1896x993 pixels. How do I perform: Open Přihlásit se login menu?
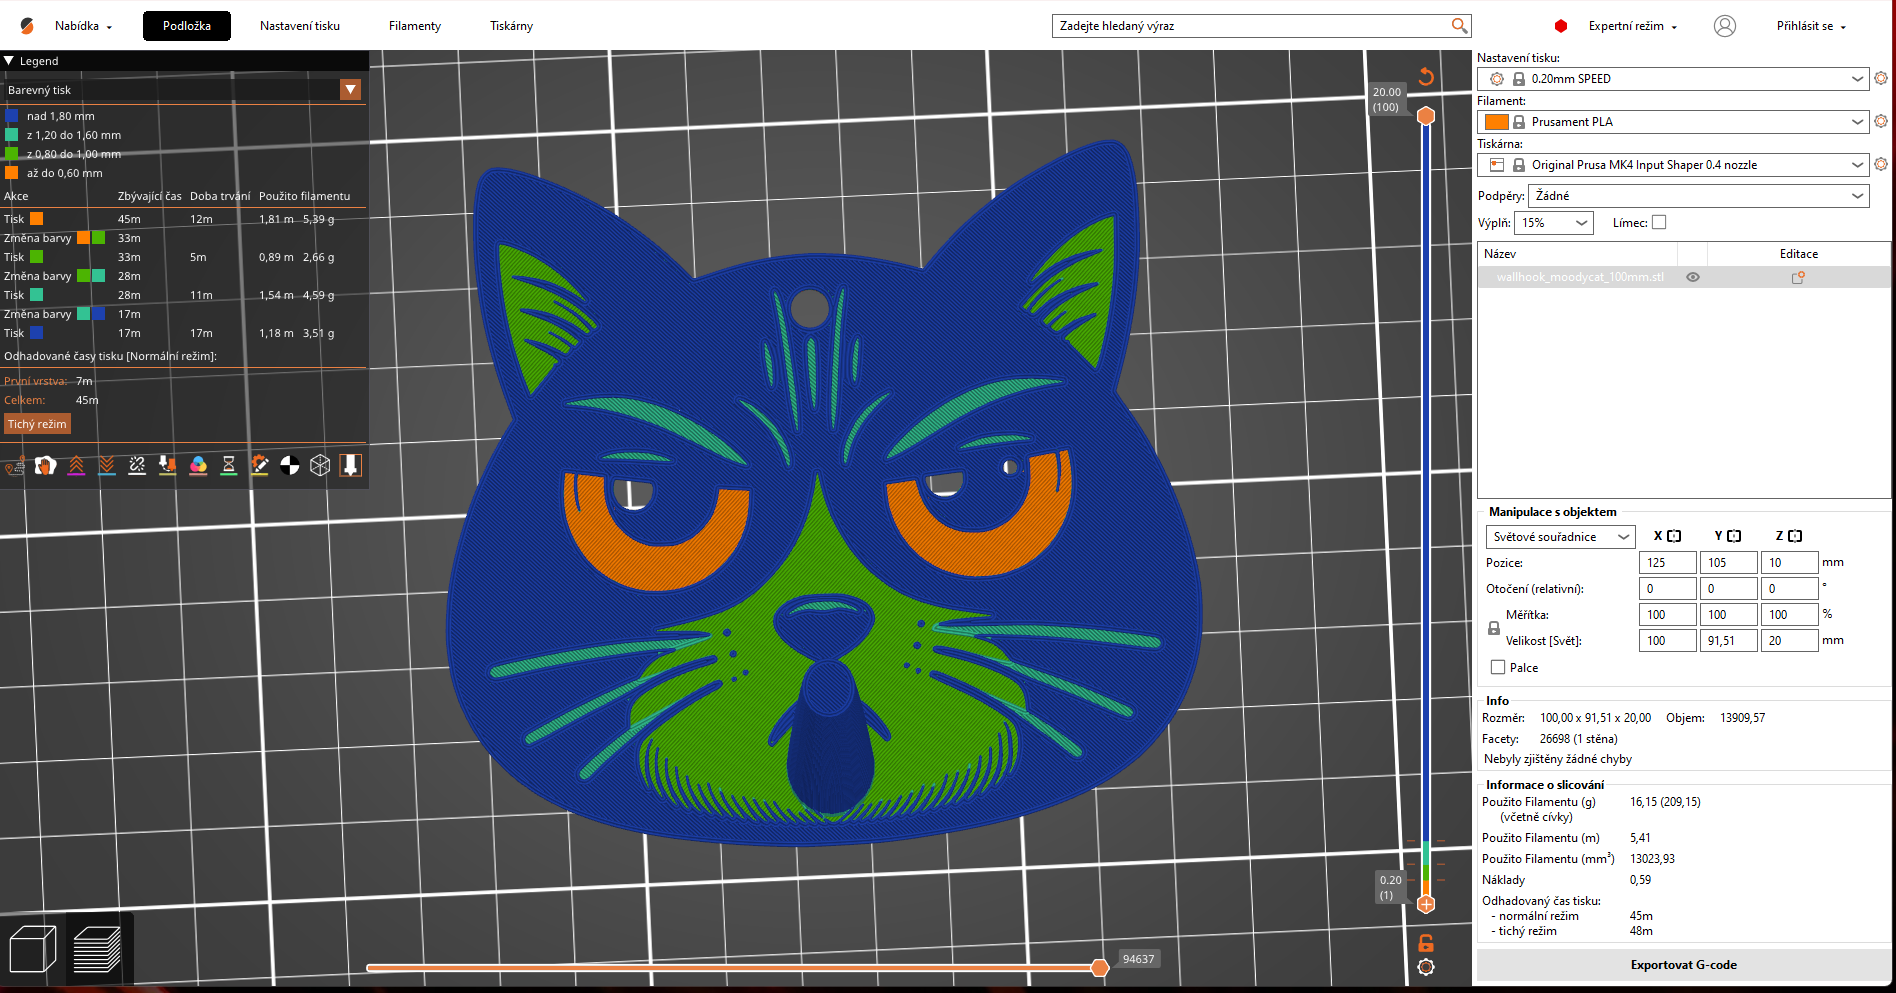[x=1811, y=26]
